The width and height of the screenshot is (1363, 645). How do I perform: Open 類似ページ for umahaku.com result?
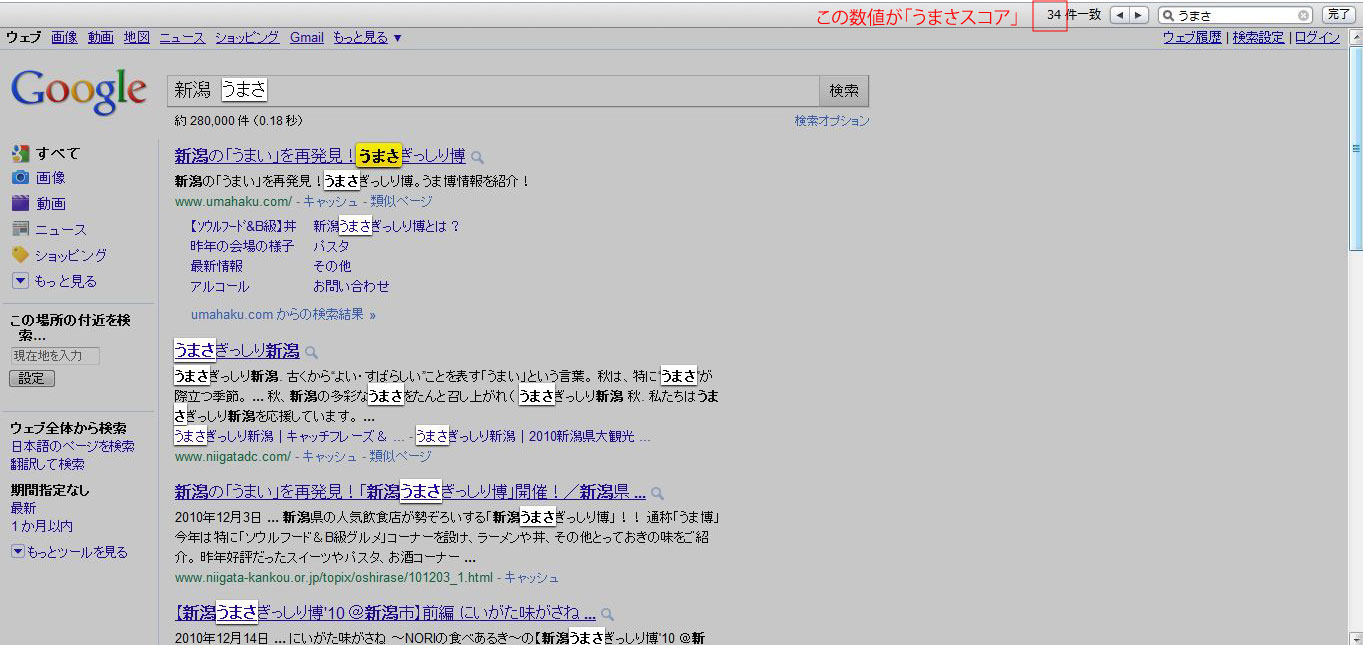click(x=401, y=201)
